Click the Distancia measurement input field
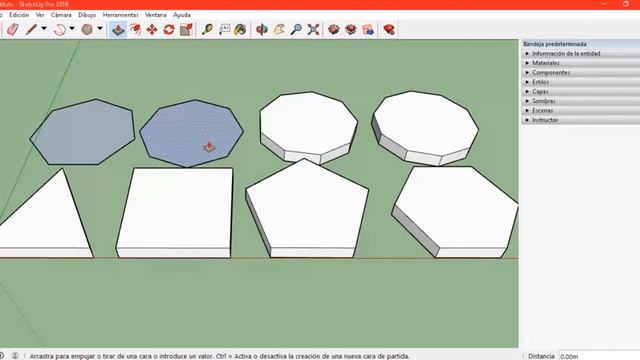The width and height of the screenshot is (640, 360). 599,356
